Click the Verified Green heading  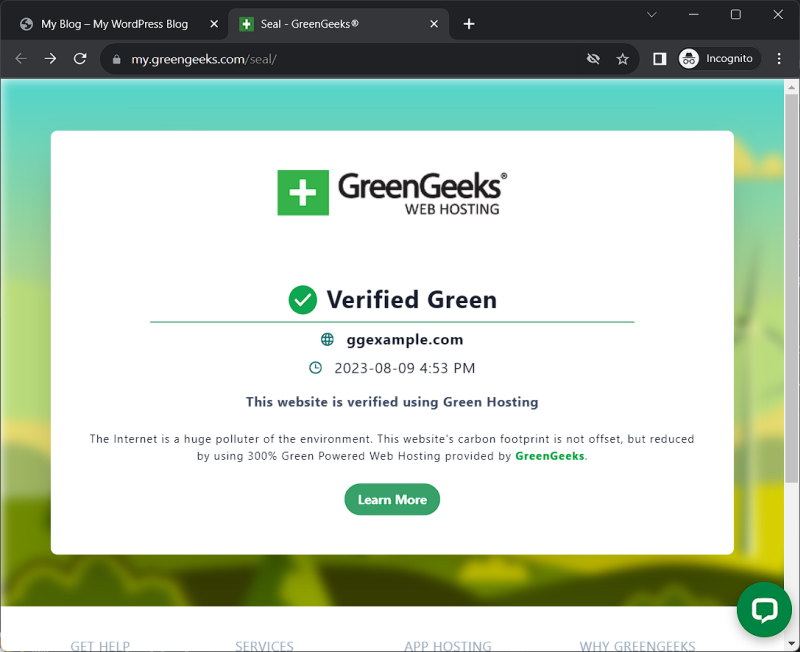(411, 299)
